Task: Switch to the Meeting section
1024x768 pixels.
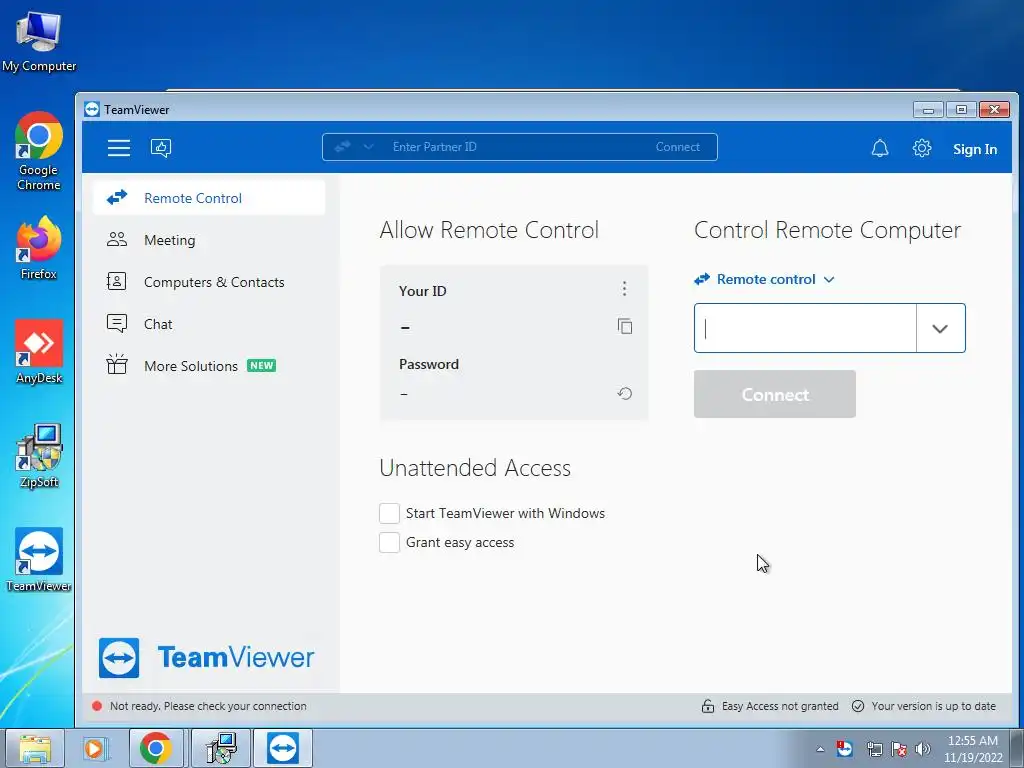Action: (x=209, y=240)
